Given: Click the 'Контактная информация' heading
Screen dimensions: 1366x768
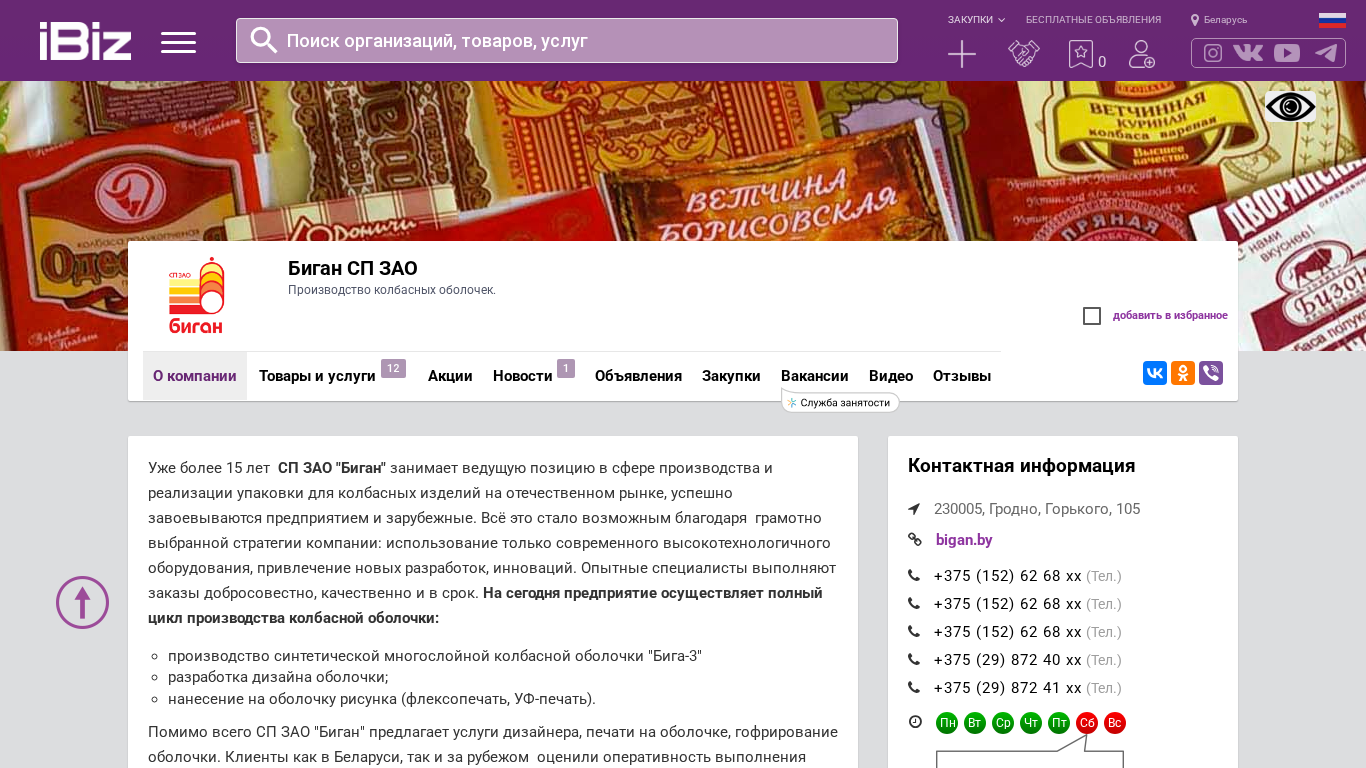Looking at the screenshot, I should [x=1022, y=466].
